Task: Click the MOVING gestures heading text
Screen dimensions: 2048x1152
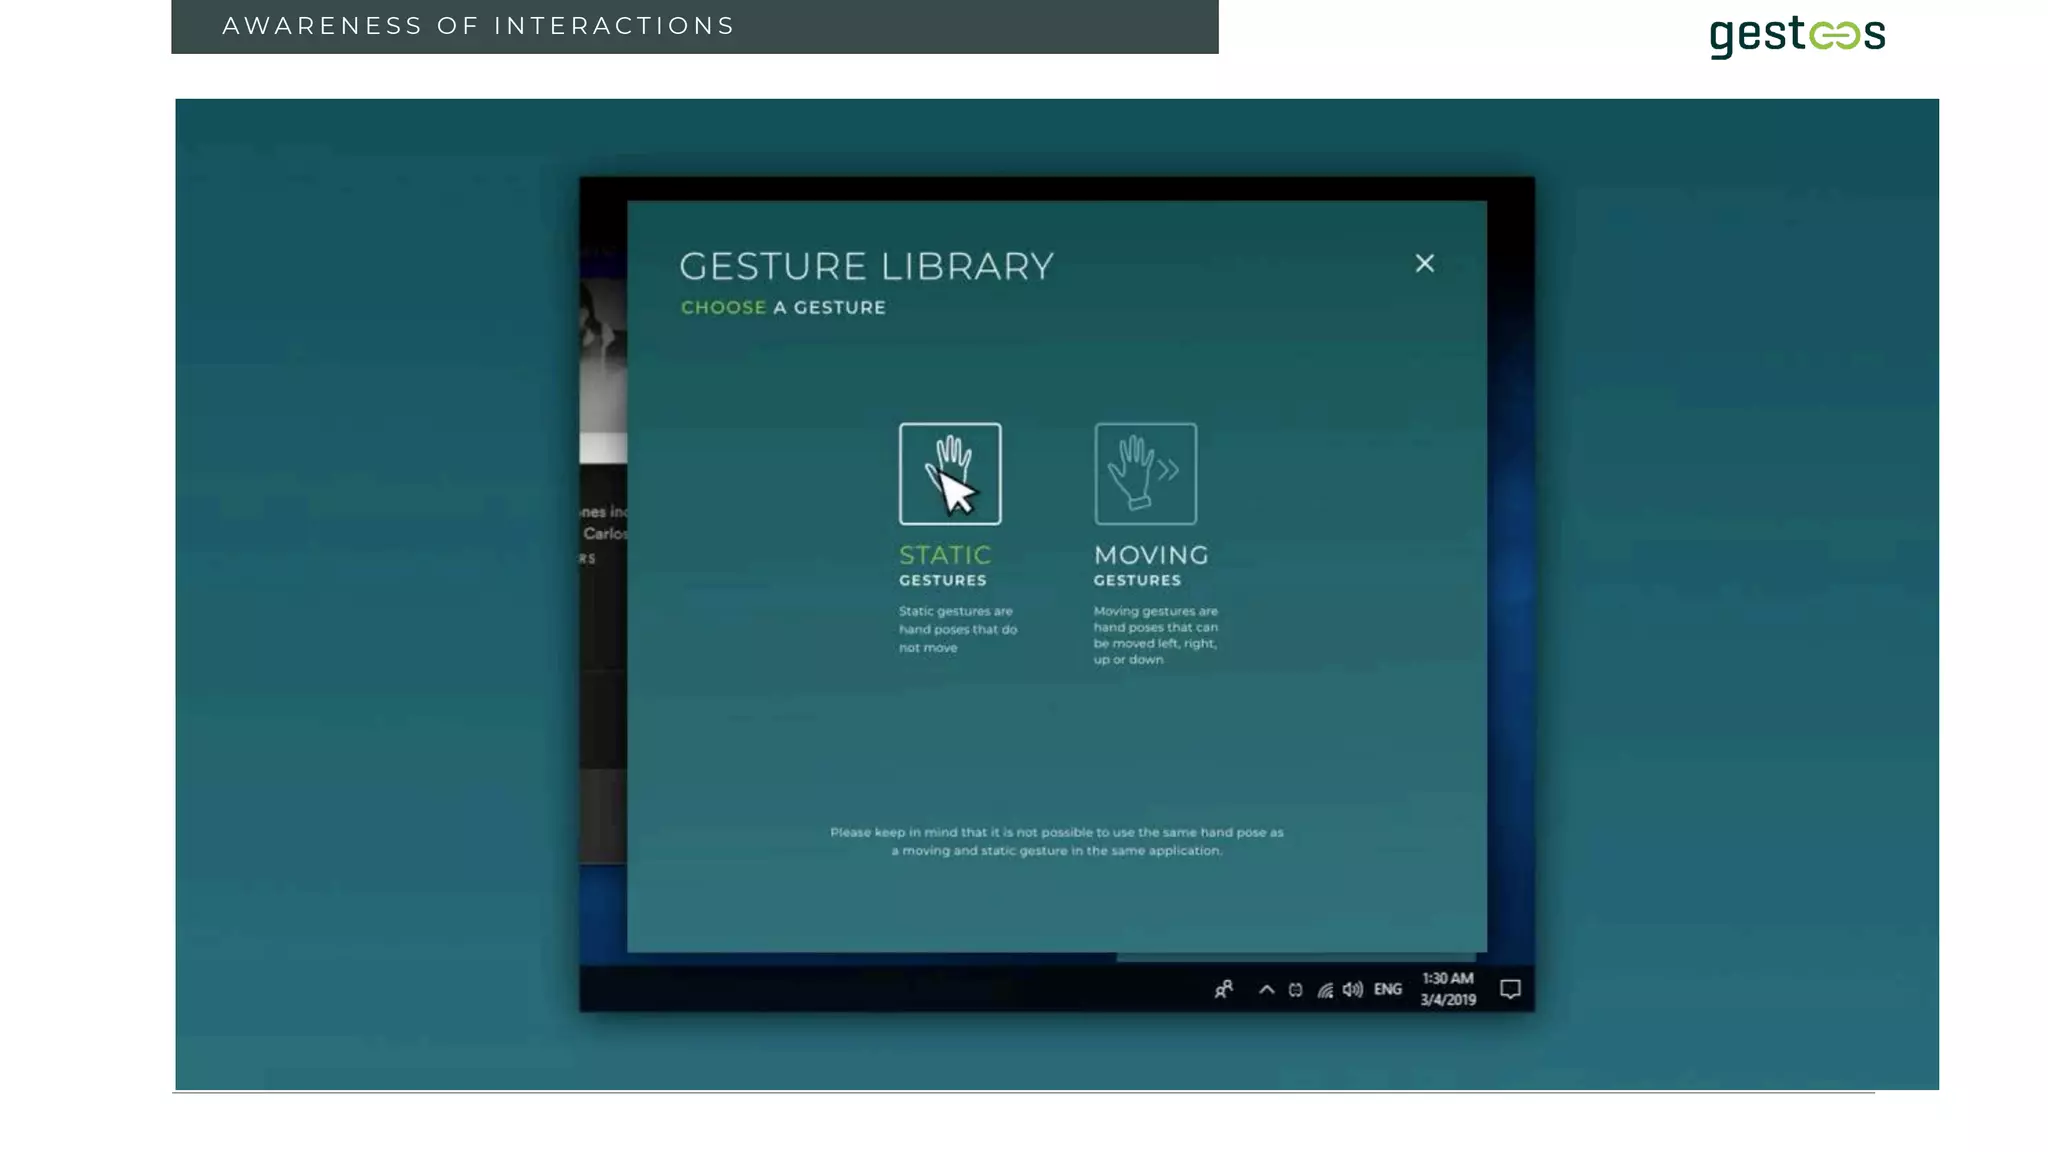Action: tap(1151, 555)
